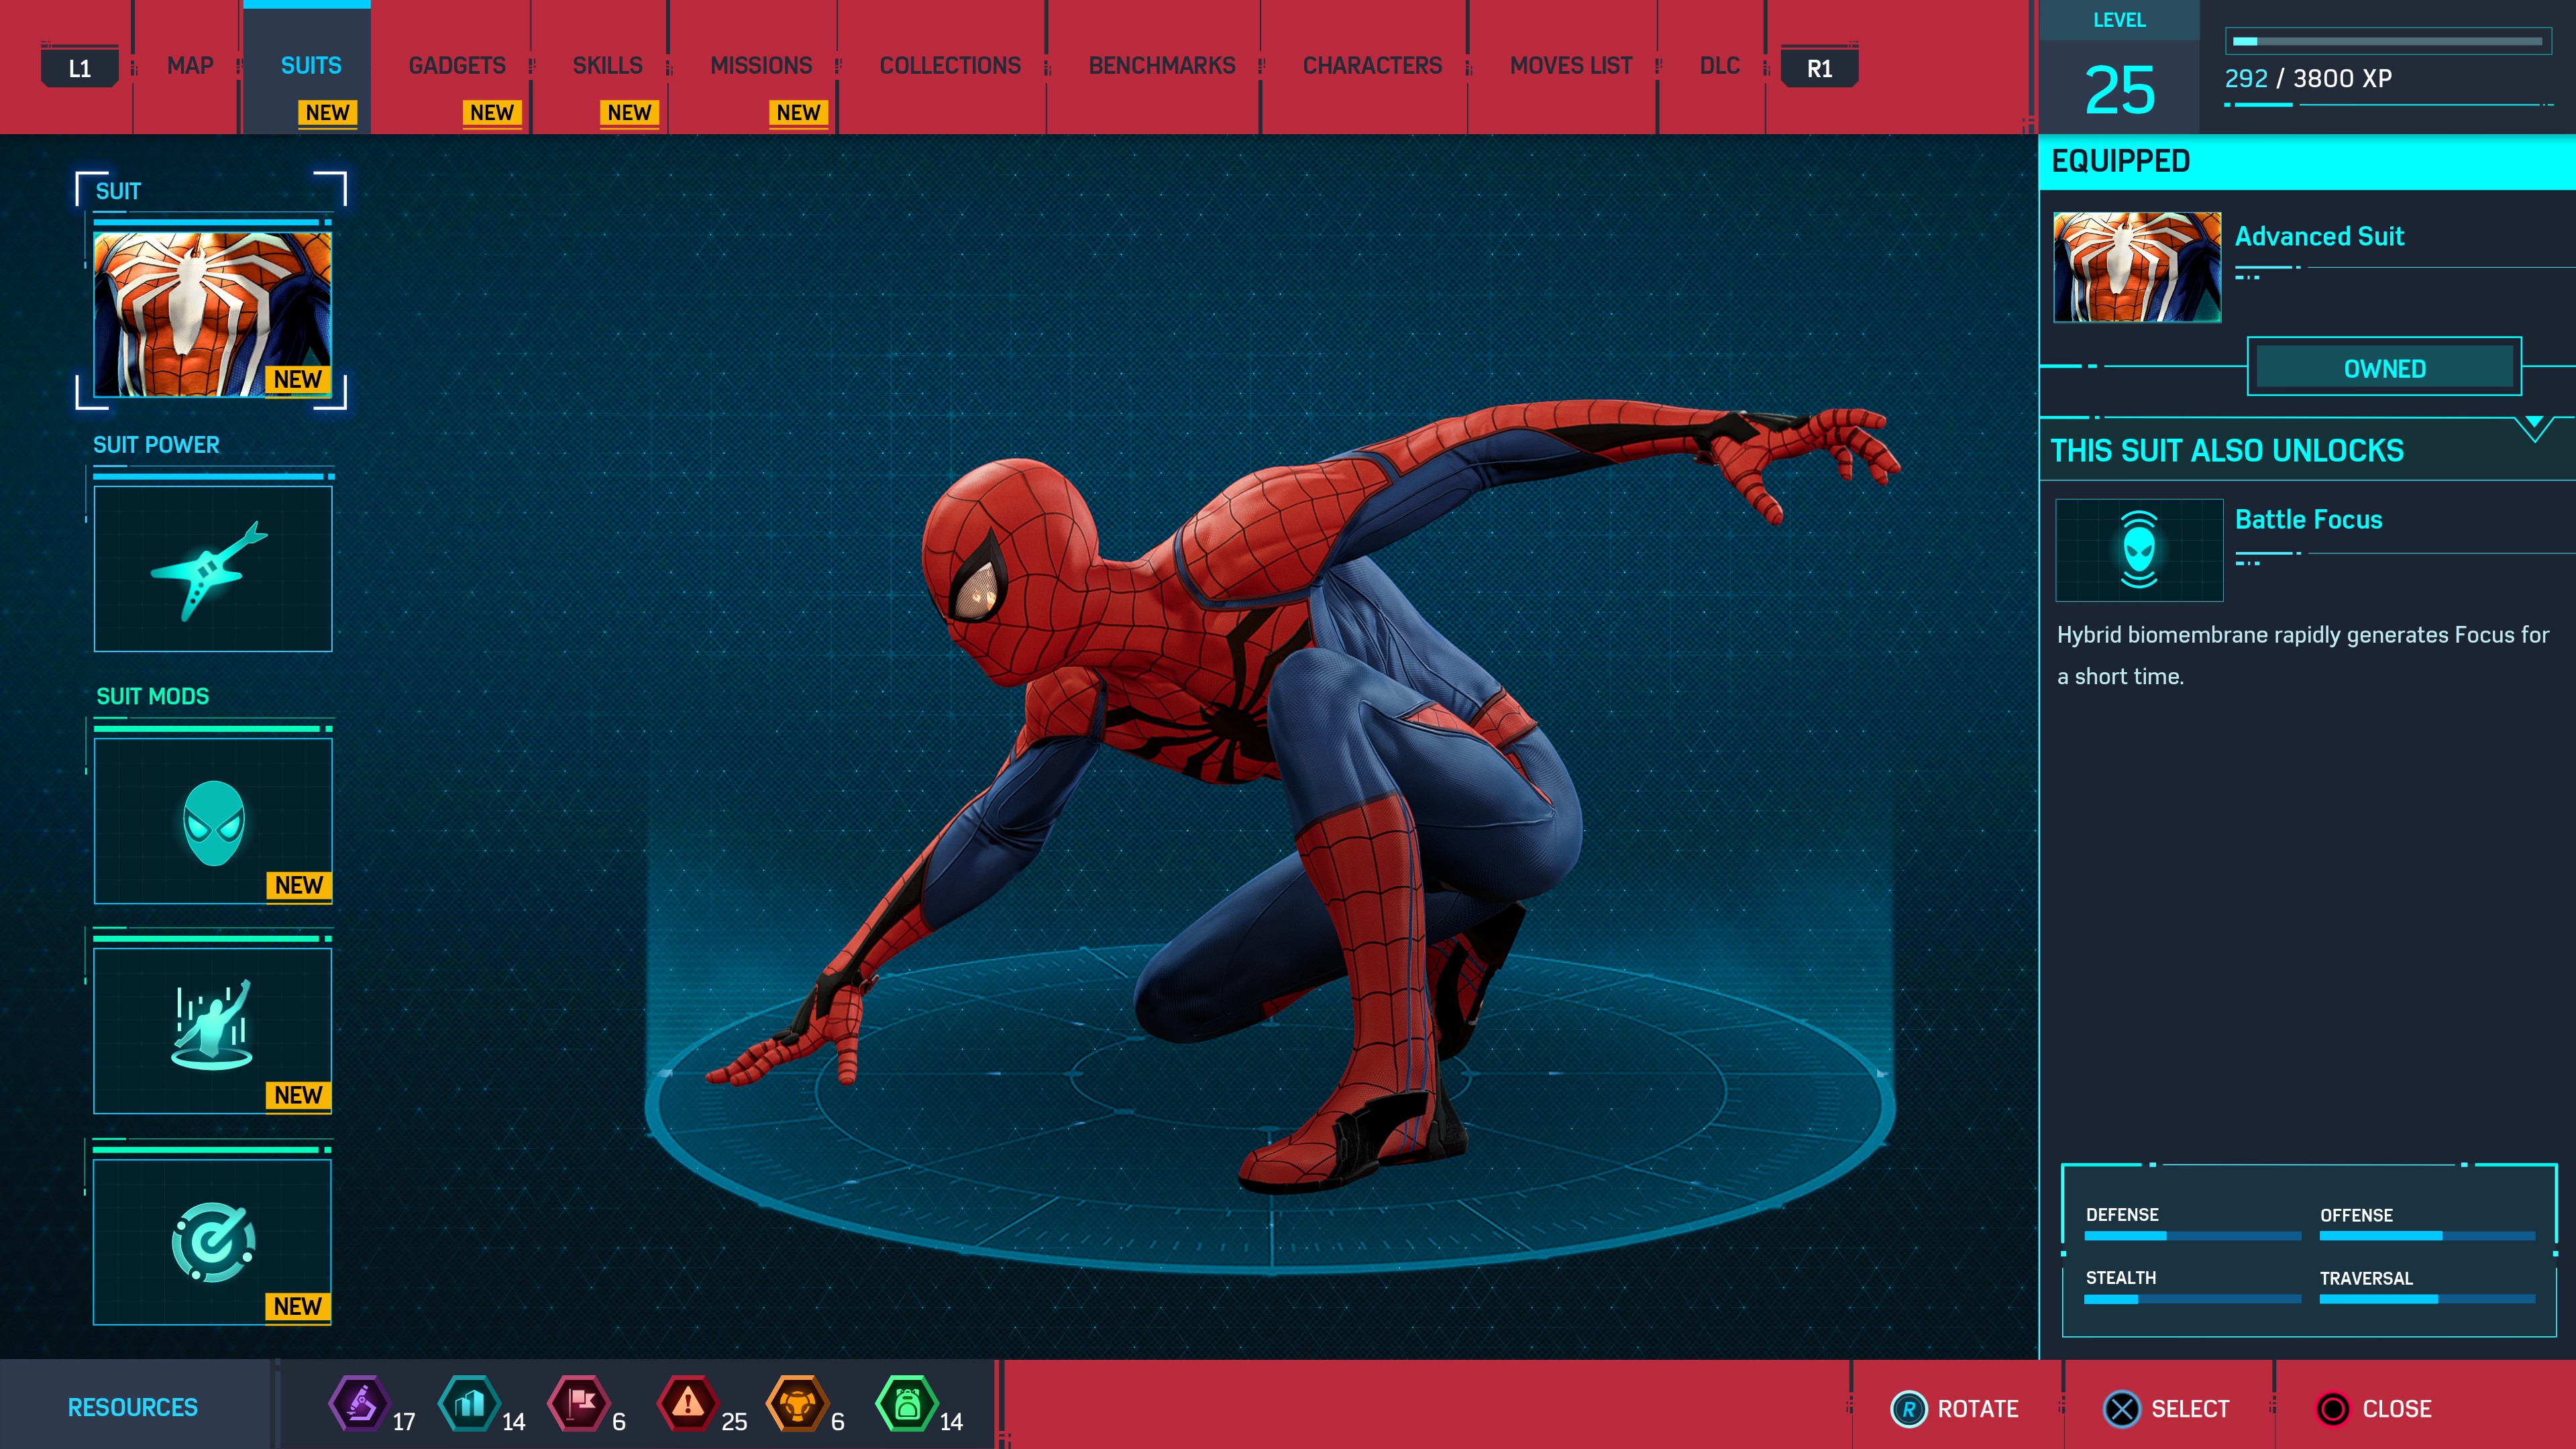Click the SUIT POWER heading
2576x1449 pixels.
pos(156,445)
